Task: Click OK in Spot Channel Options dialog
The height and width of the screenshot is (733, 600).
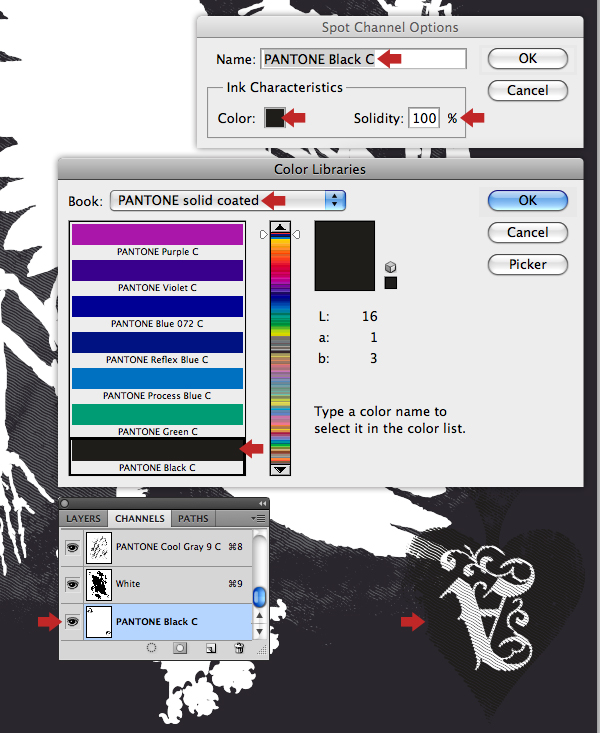Action: tap(528, 58)
